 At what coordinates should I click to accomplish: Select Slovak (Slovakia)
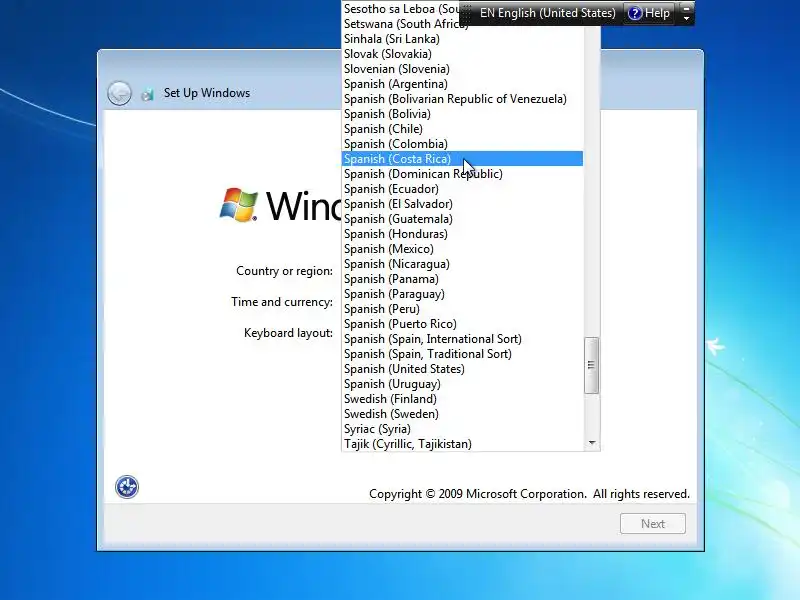[462, 54]
